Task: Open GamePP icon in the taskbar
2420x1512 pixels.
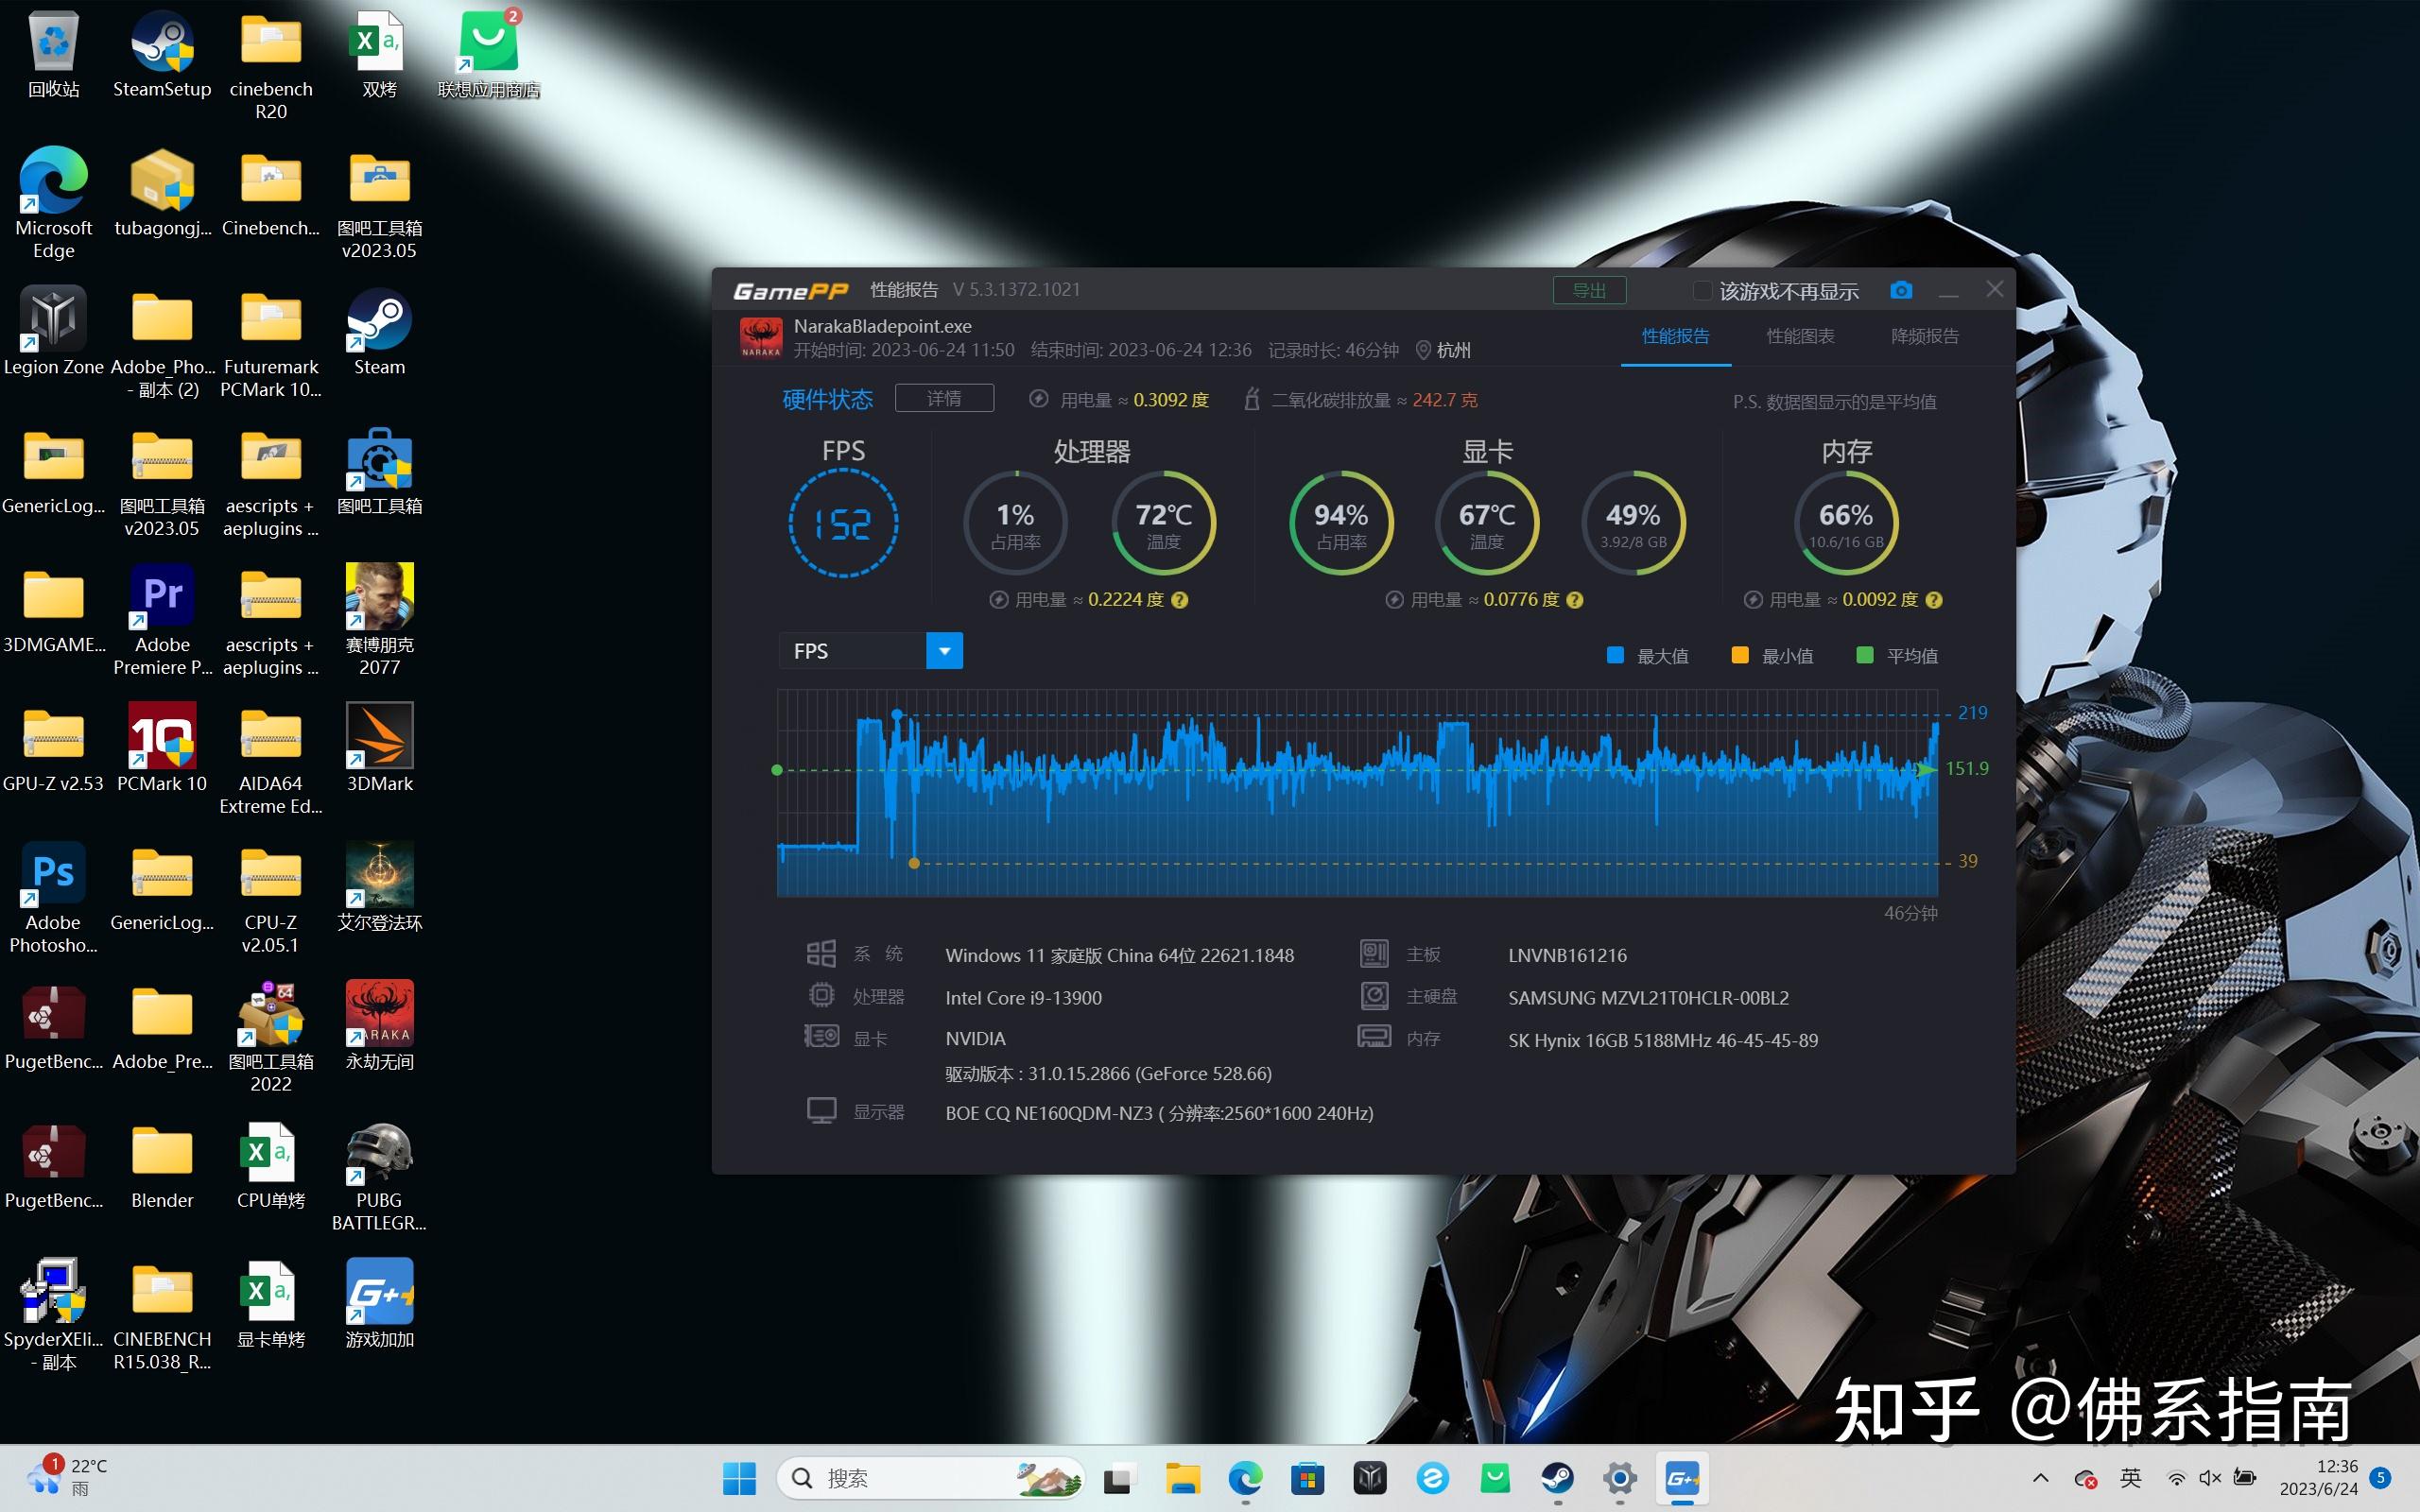Action: 1681,1478
